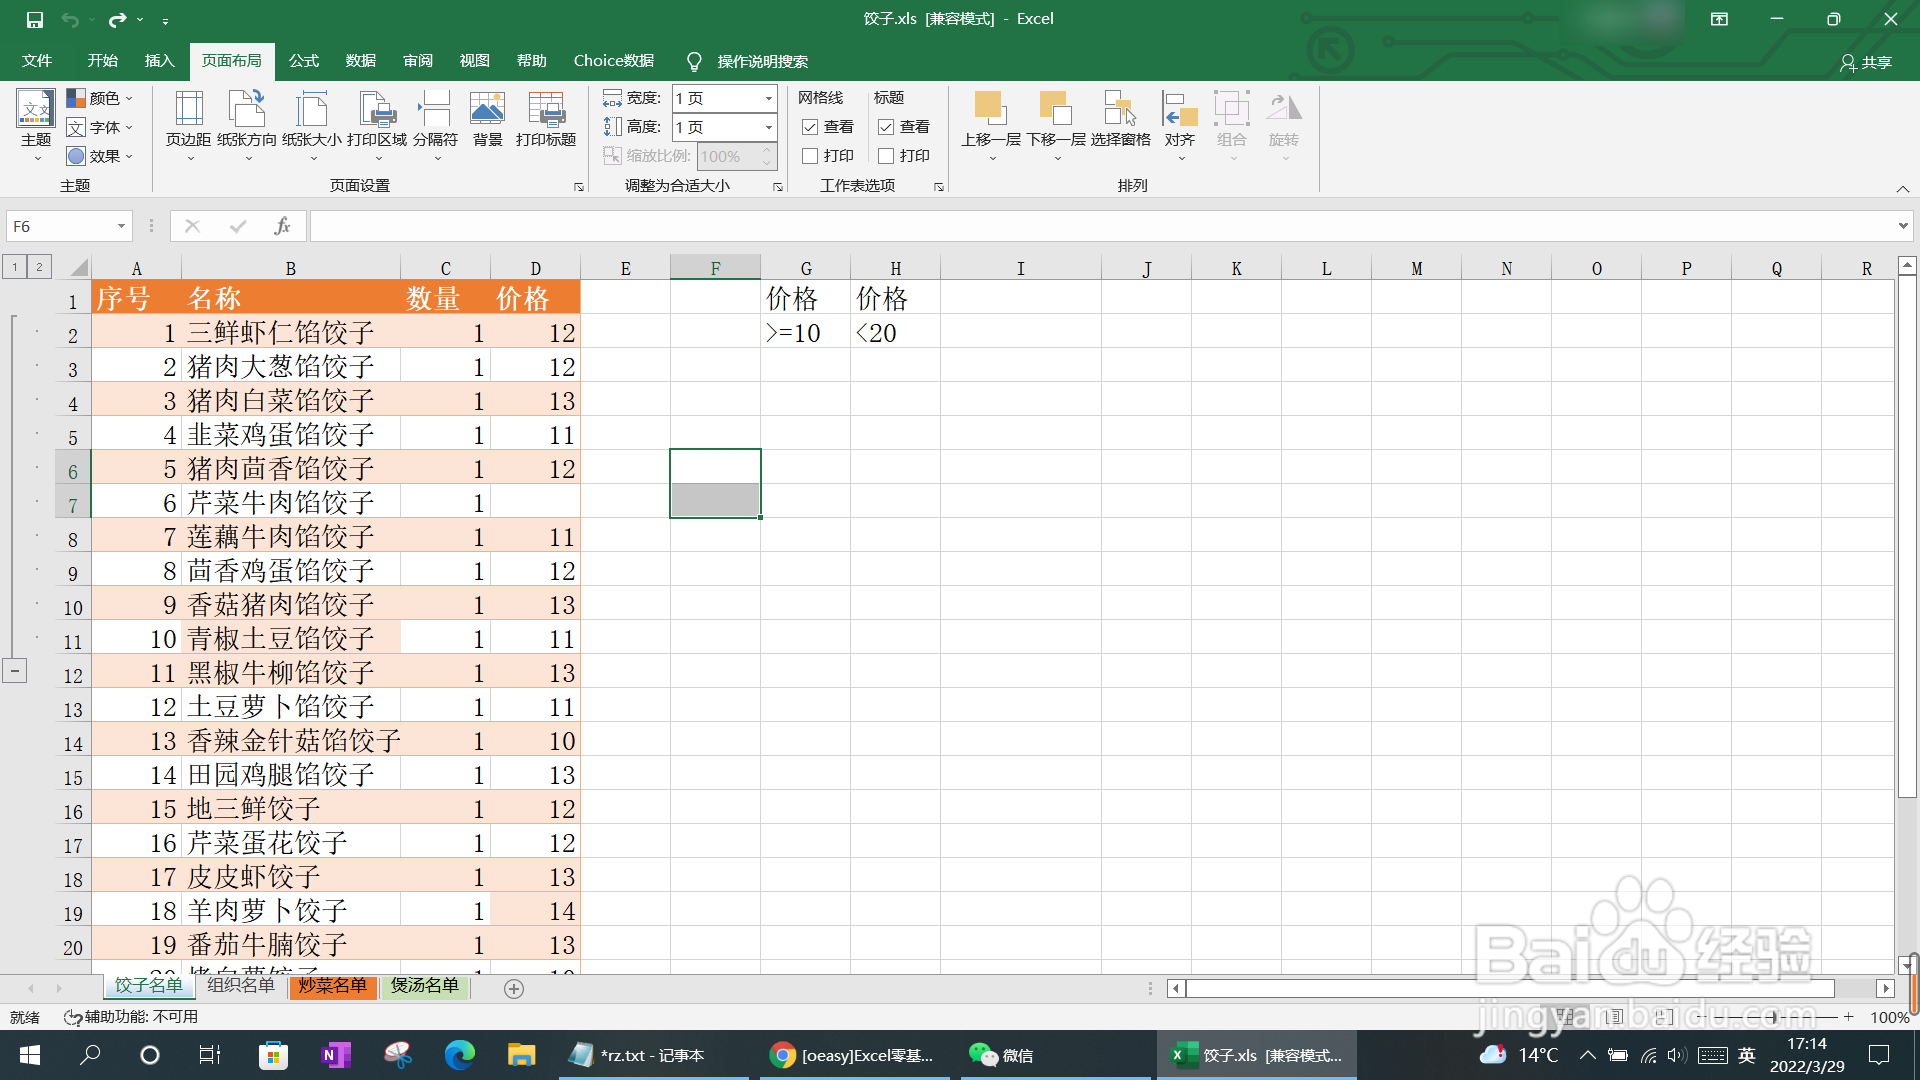The height and width of the screenshot is (1080, 1920).
Task: Collapse the row group with minus button
Action: [x=15, y=670]
